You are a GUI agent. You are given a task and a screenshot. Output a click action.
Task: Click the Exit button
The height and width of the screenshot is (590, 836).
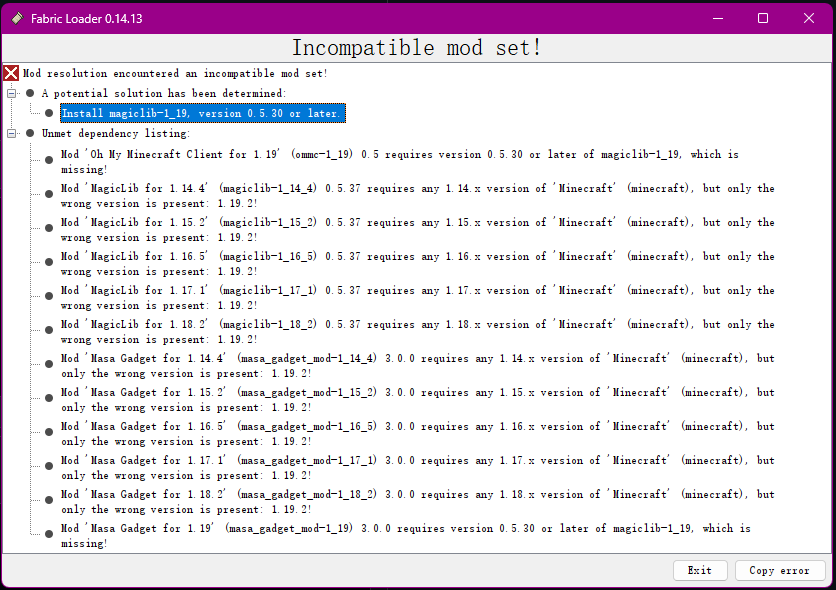[x=700, y=570]
